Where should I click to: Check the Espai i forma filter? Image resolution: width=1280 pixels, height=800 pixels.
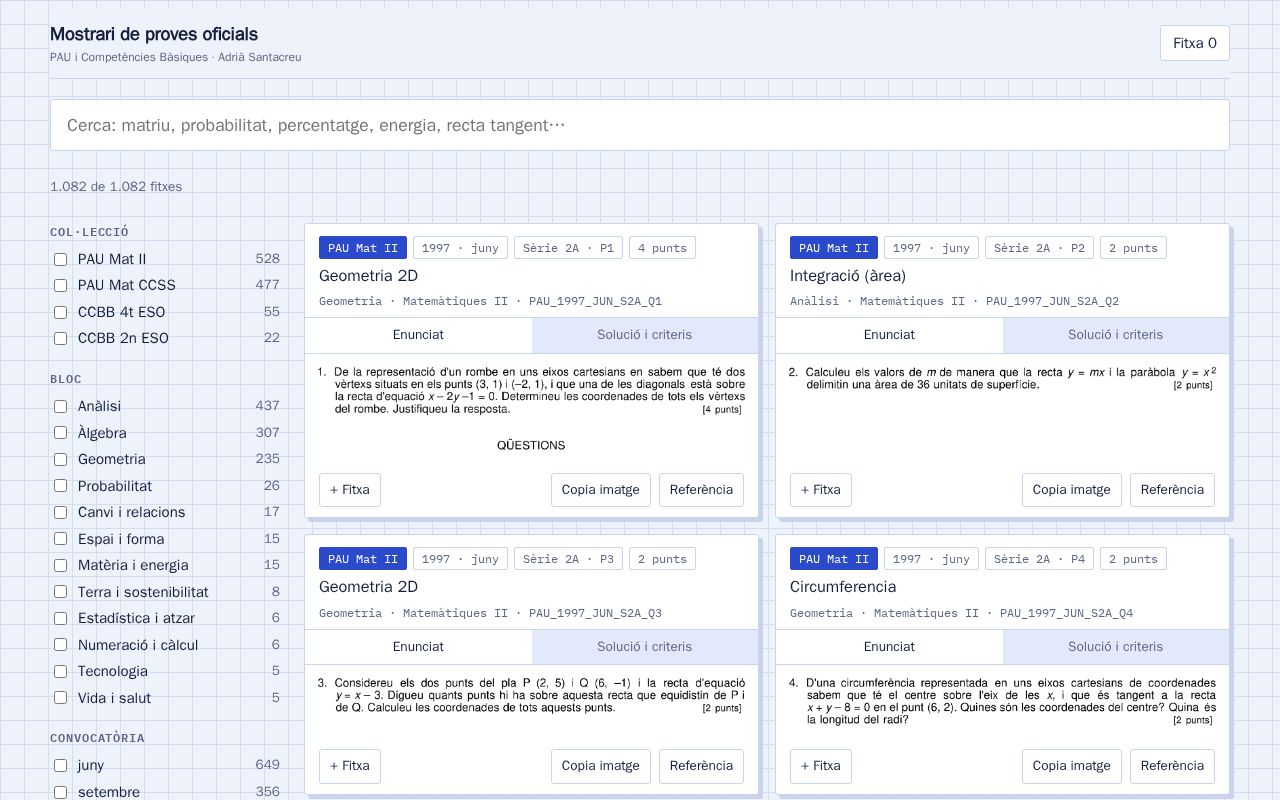pyautogui.click(x=60, y=539)
